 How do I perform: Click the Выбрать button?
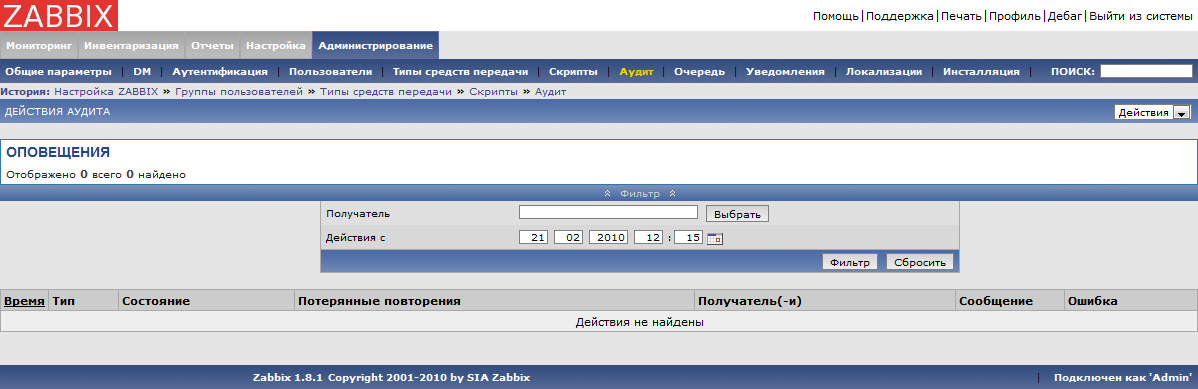click(737, 214)
